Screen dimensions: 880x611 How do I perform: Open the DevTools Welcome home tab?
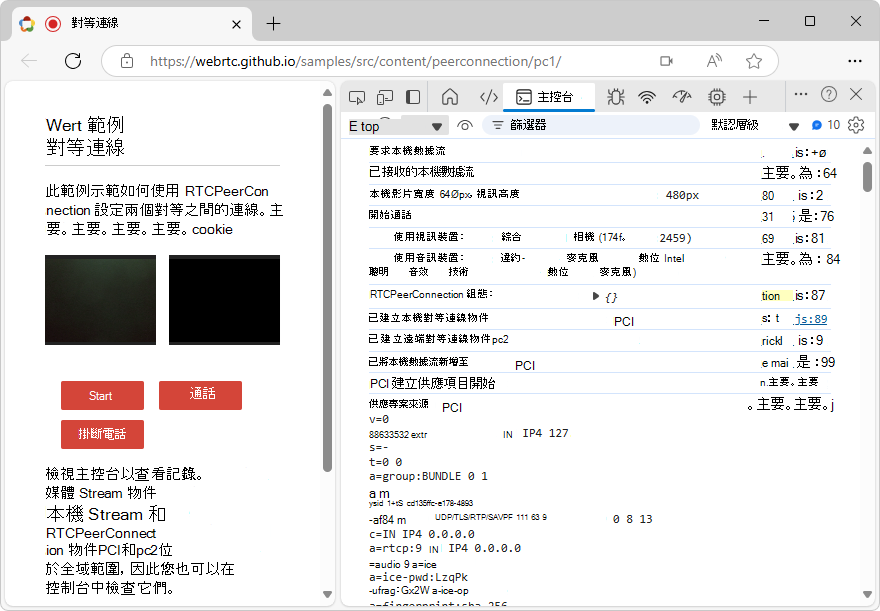pyautogui.click(x=450, y=97)
